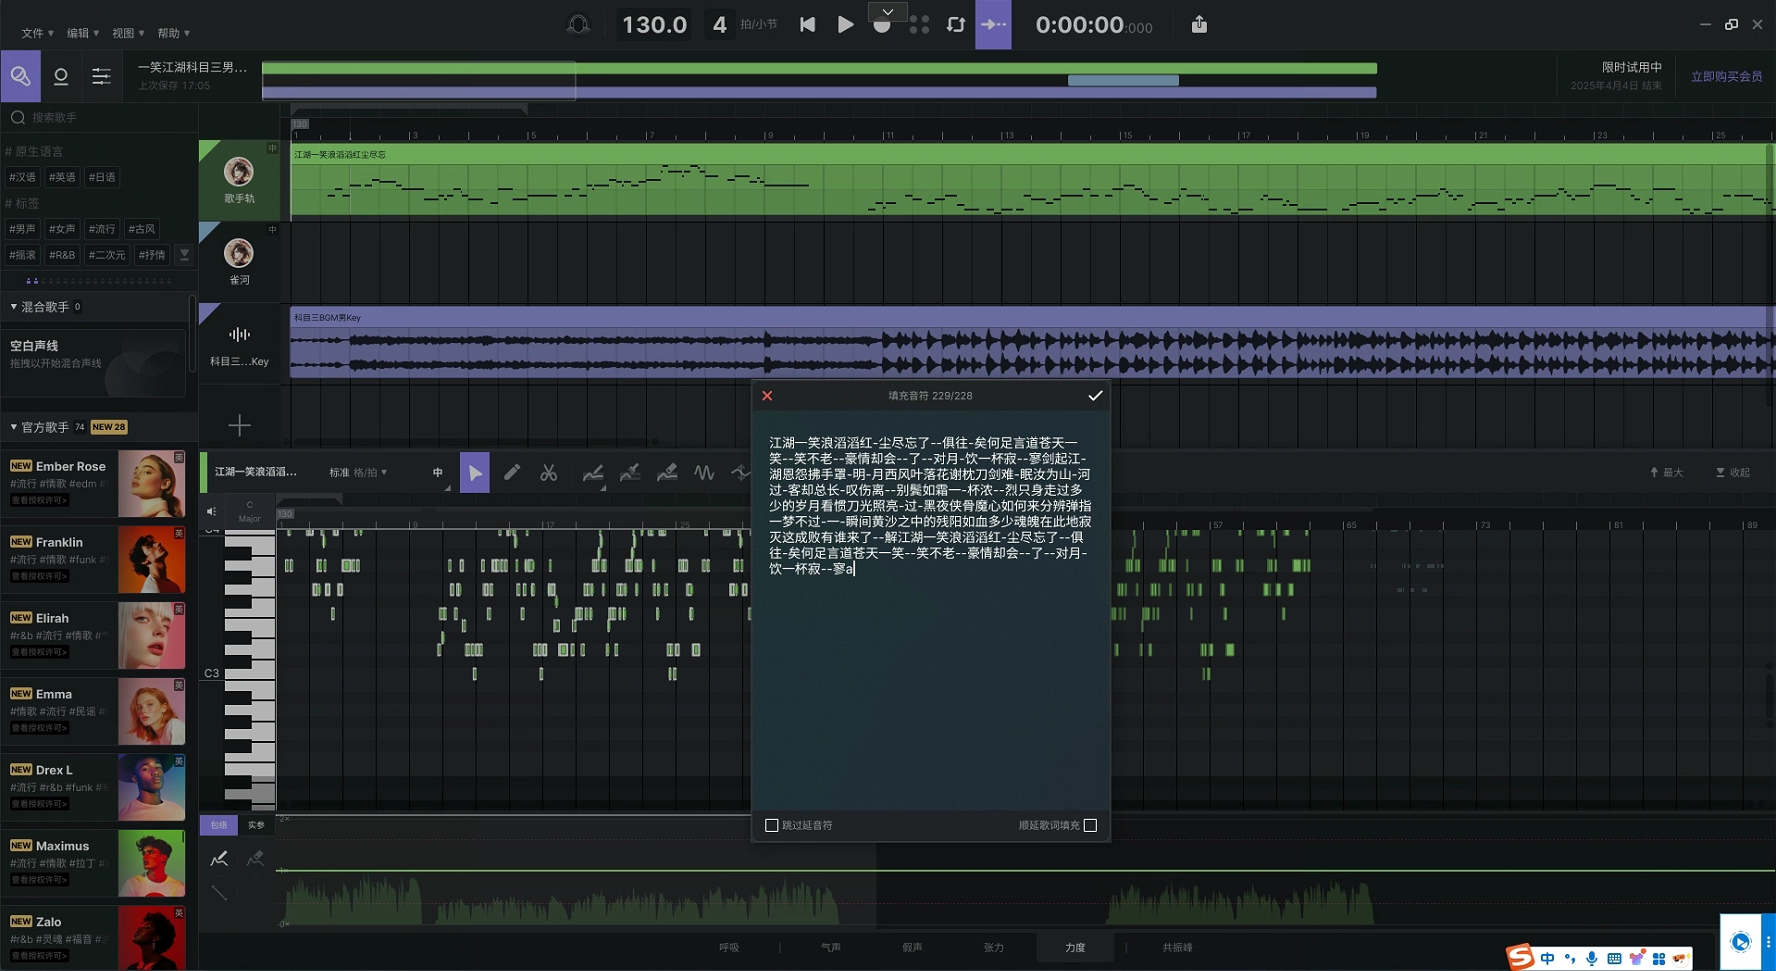Select the Ember Rose singer card

tap(95, 483)
